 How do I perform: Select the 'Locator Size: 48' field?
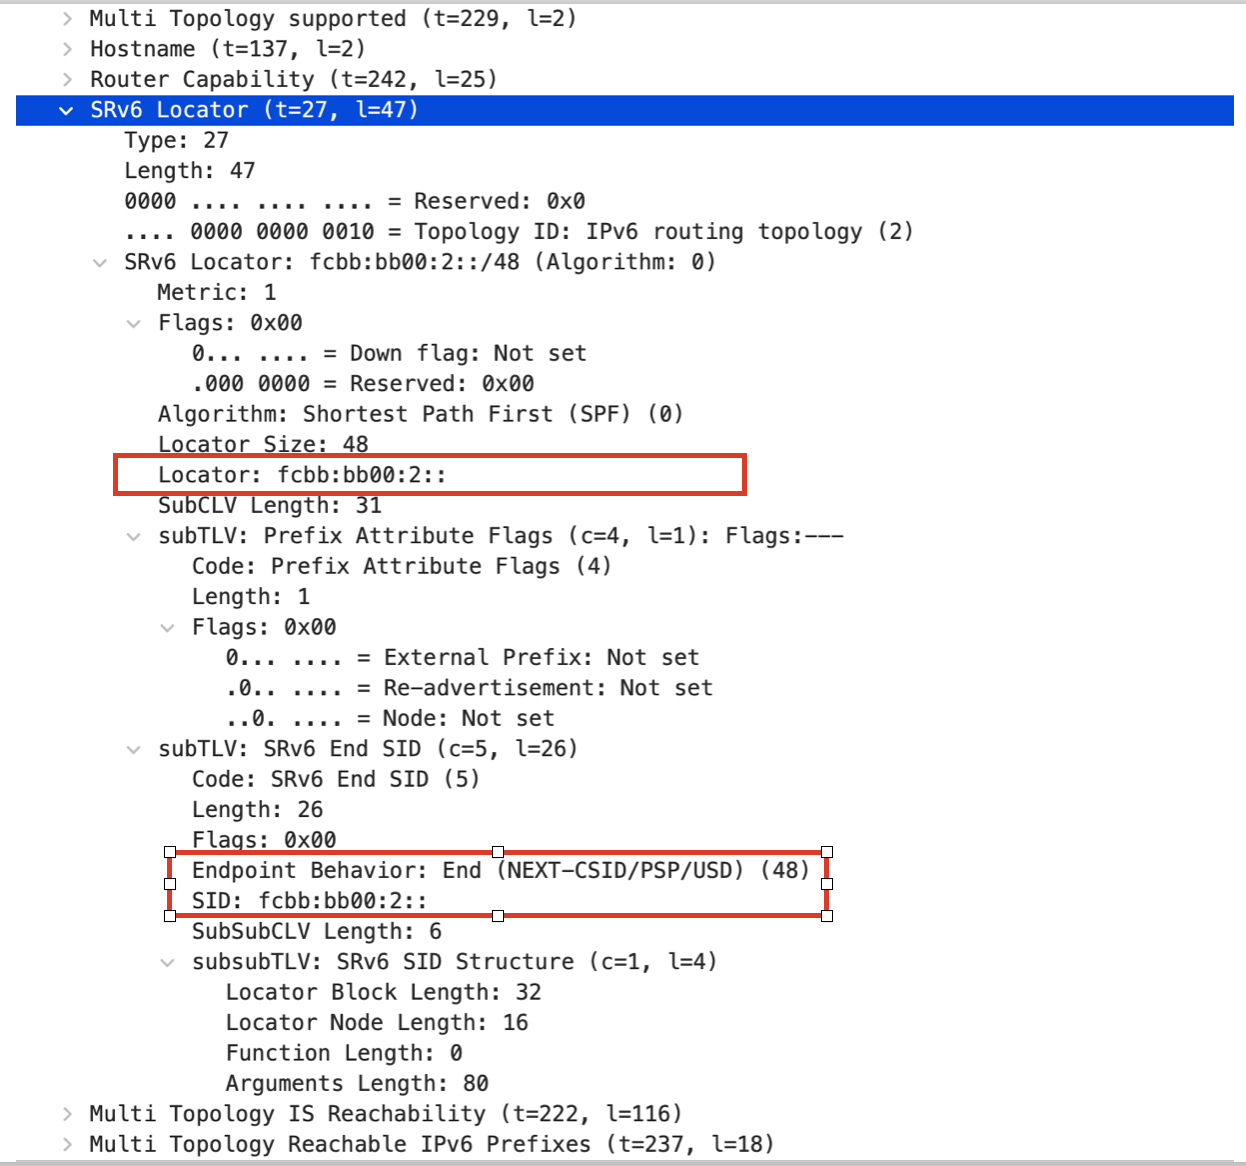point(263,444)
